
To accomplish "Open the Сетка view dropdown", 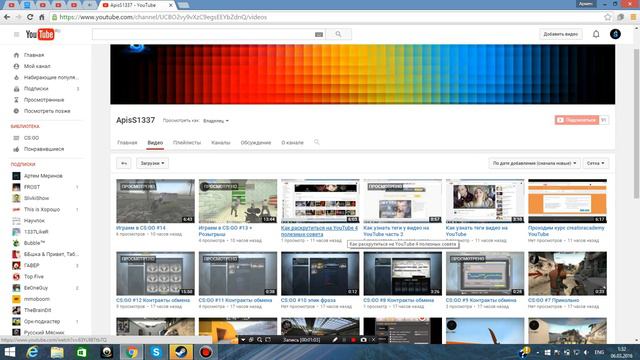I will [x=596, y=163].
